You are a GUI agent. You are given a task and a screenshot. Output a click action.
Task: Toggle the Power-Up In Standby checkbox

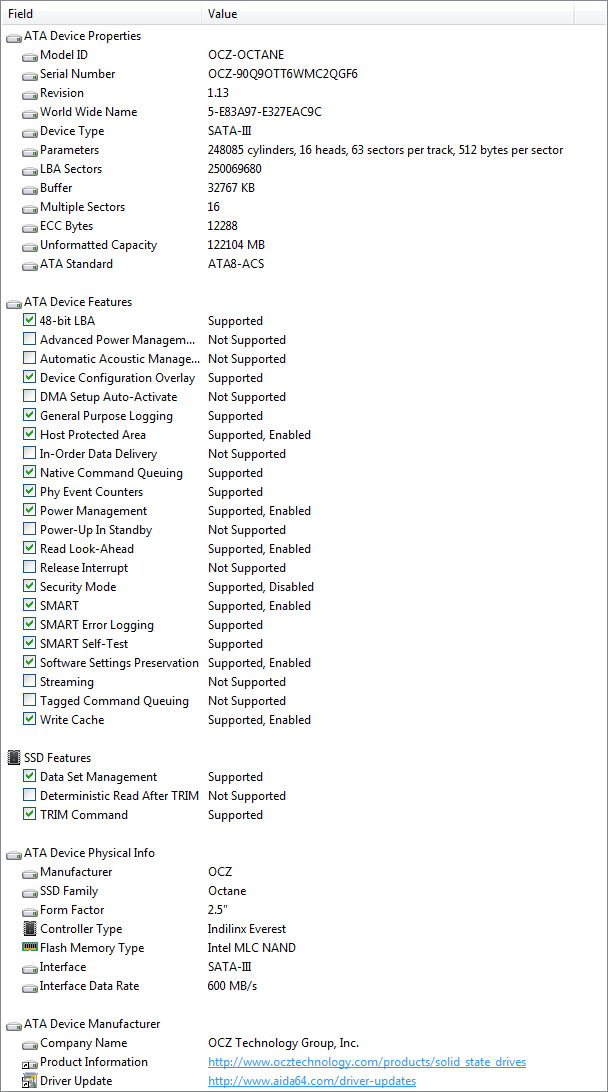point(29,529)
